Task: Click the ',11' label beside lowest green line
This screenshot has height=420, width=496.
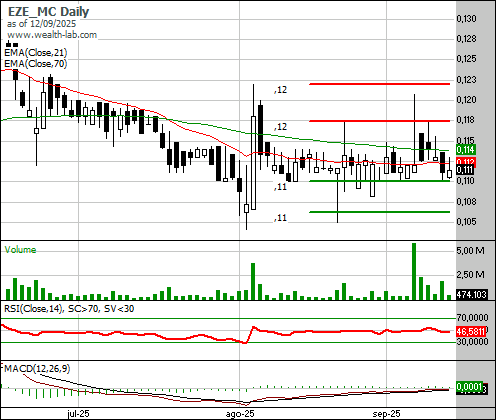Action: (280, 218)
